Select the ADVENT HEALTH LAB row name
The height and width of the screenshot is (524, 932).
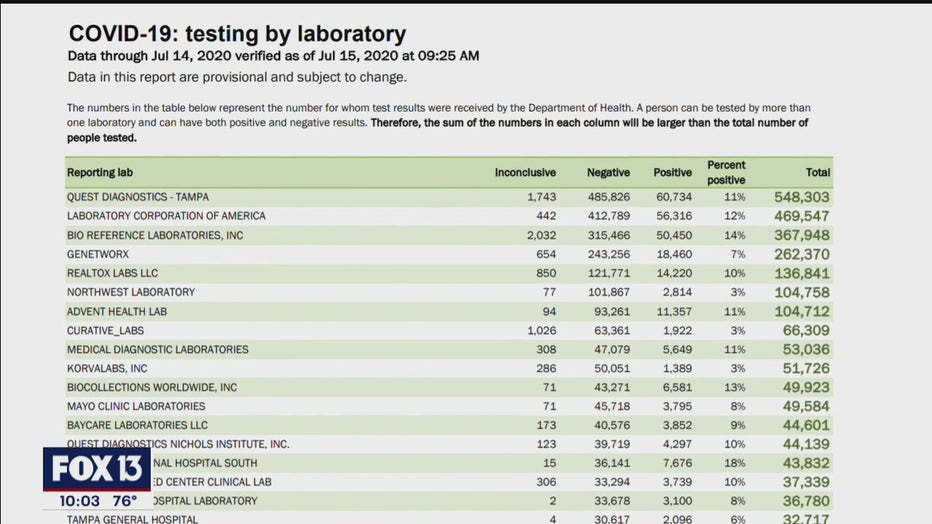pos(116,311)
